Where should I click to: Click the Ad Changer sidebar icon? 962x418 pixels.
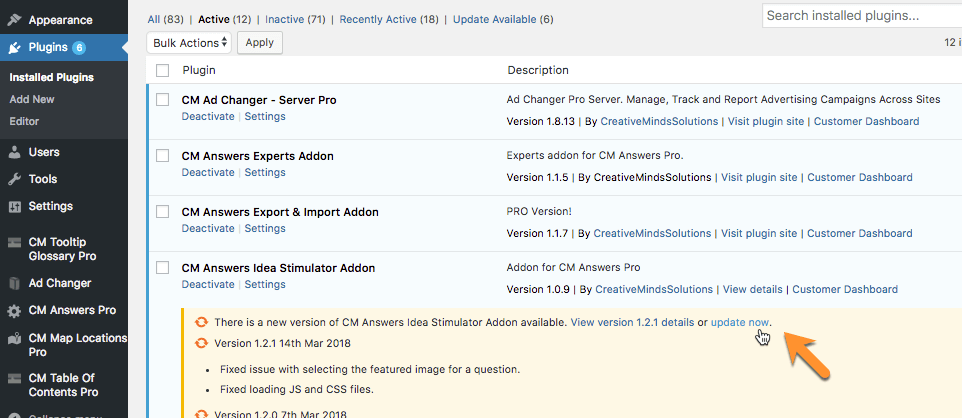pos(14,283)
